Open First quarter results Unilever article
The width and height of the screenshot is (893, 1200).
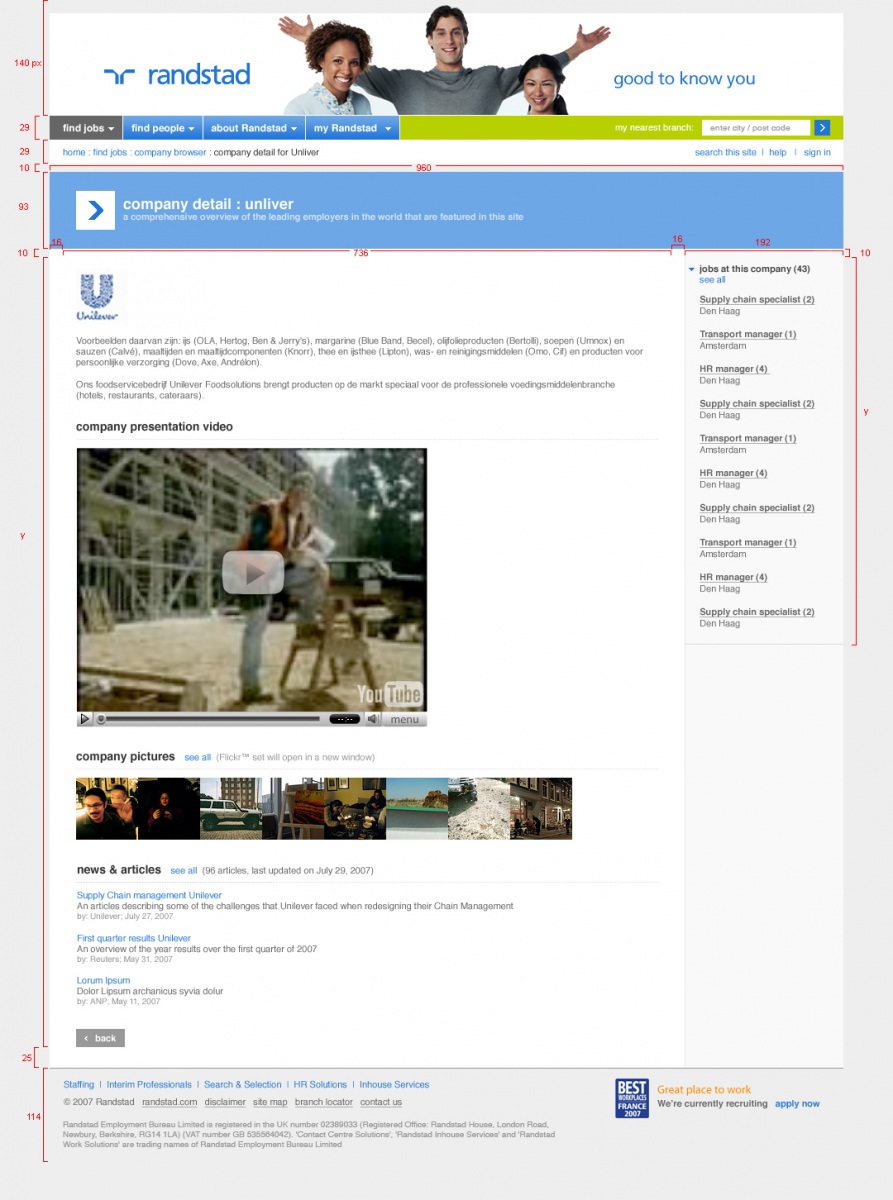134,938
